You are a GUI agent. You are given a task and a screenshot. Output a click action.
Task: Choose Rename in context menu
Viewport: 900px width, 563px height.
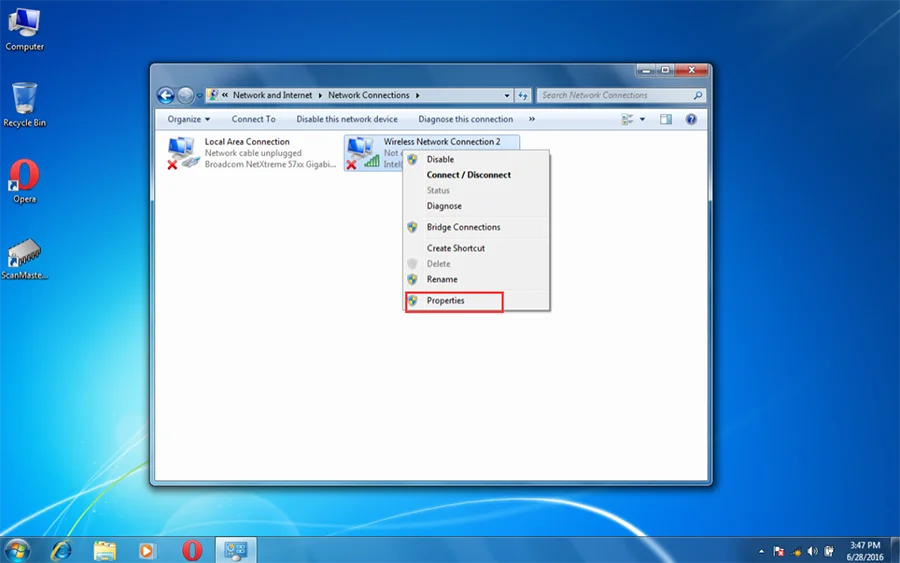(476, 279)
